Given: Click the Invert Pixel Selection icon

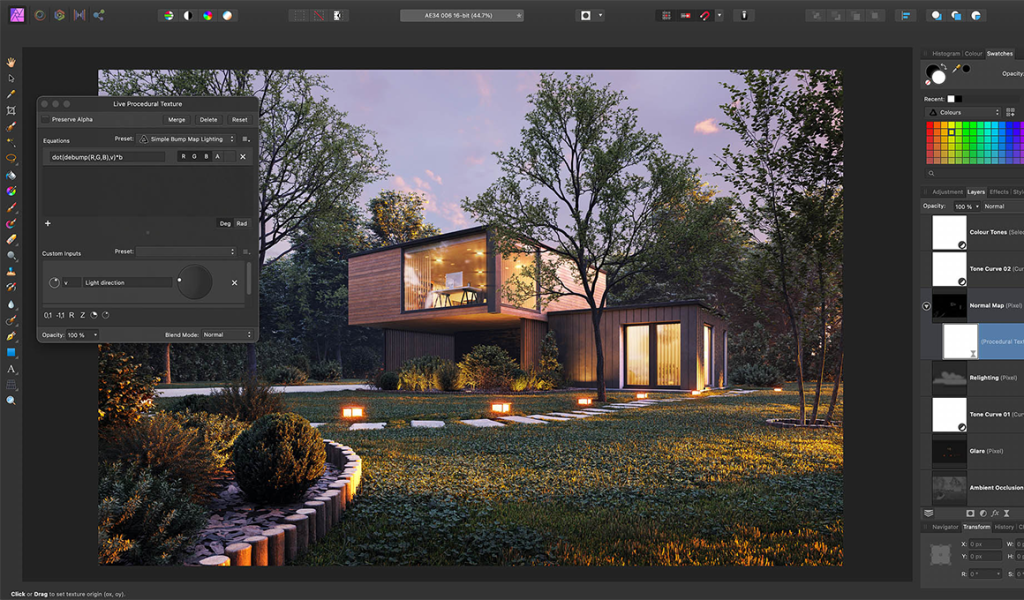Looking at the screenshot, I should [x=338, y=16].
